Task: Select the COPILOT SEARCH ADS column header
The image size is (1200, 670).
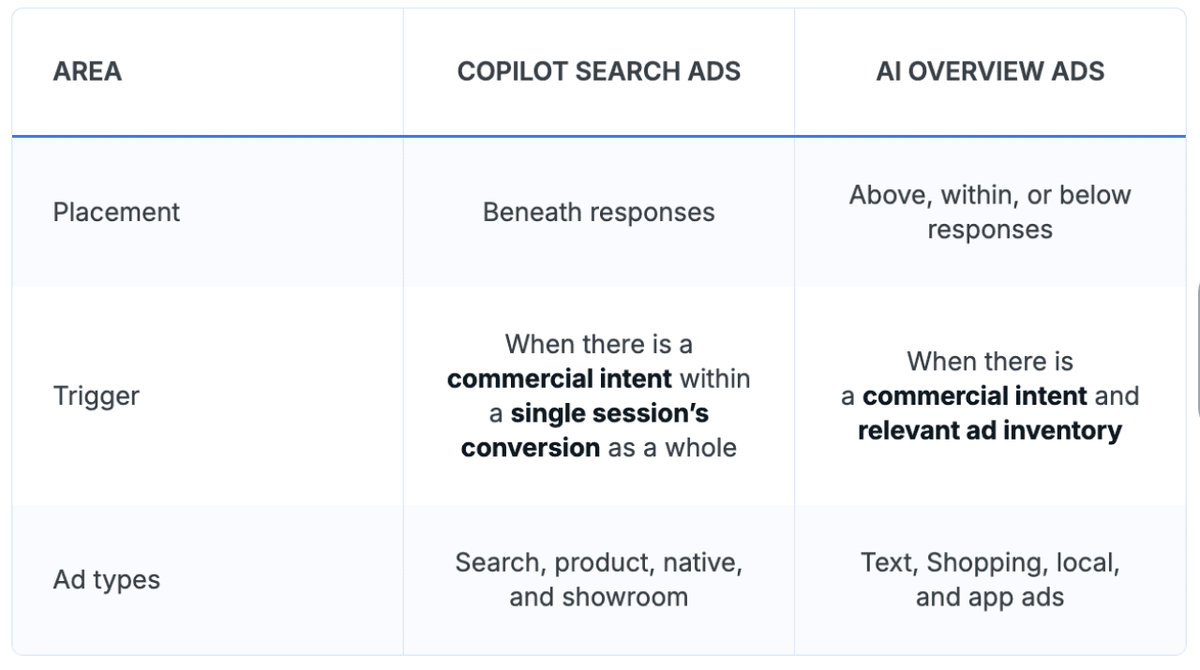Action: point(598,72)
